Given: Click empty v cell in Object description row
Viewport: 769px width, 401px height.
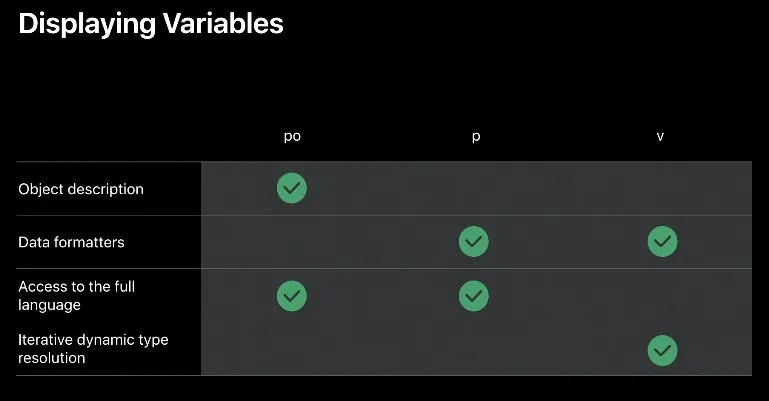Looking at the screenshot, I should pos(662,188).
